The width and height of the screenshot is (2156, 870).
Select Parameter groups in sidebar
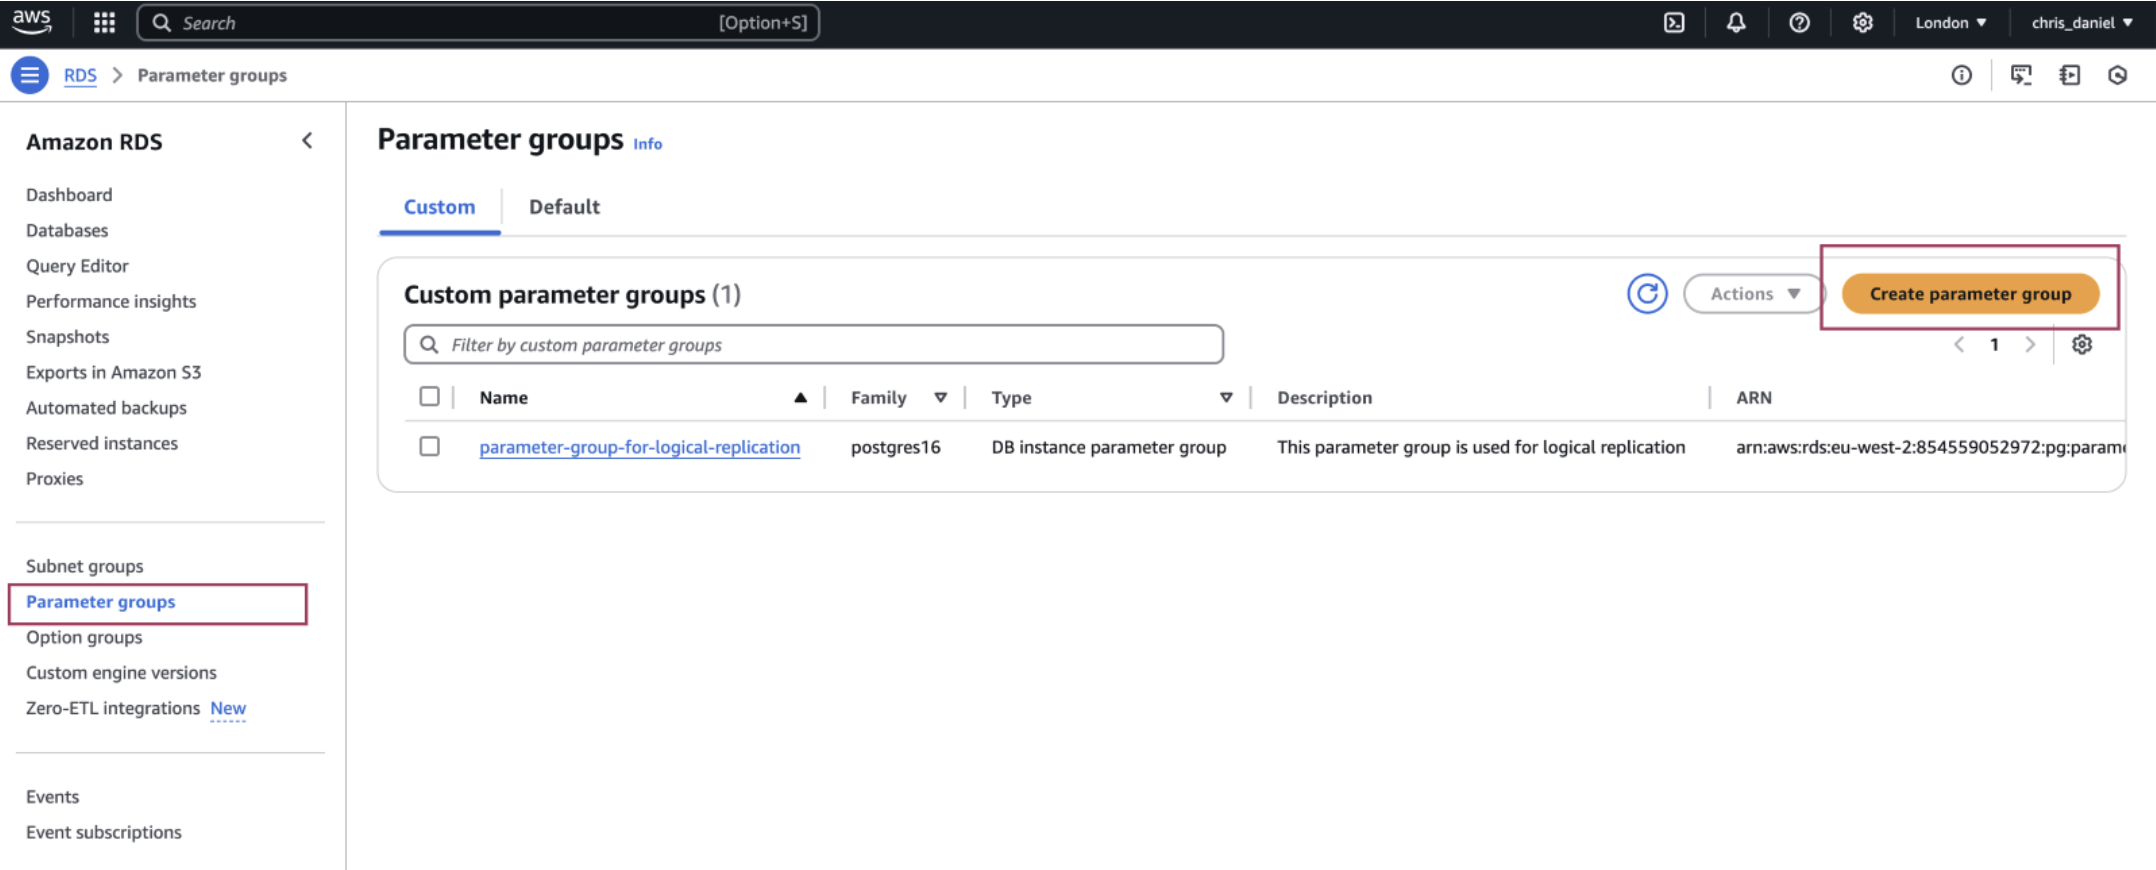pos(100,602)
